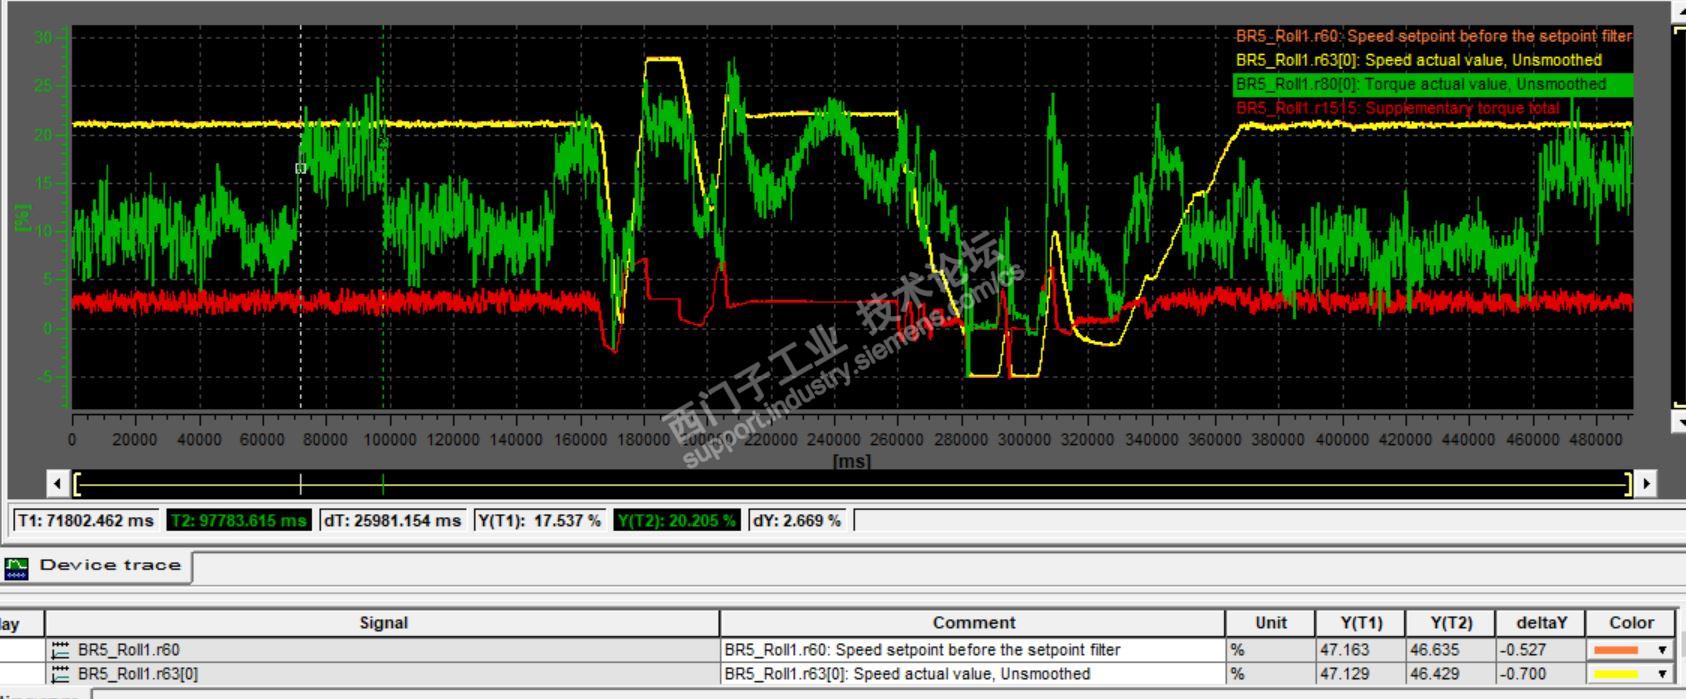Select r60 Speed setpoint legend entry
The image size is (1686, 699).
tap(1433, 36)
